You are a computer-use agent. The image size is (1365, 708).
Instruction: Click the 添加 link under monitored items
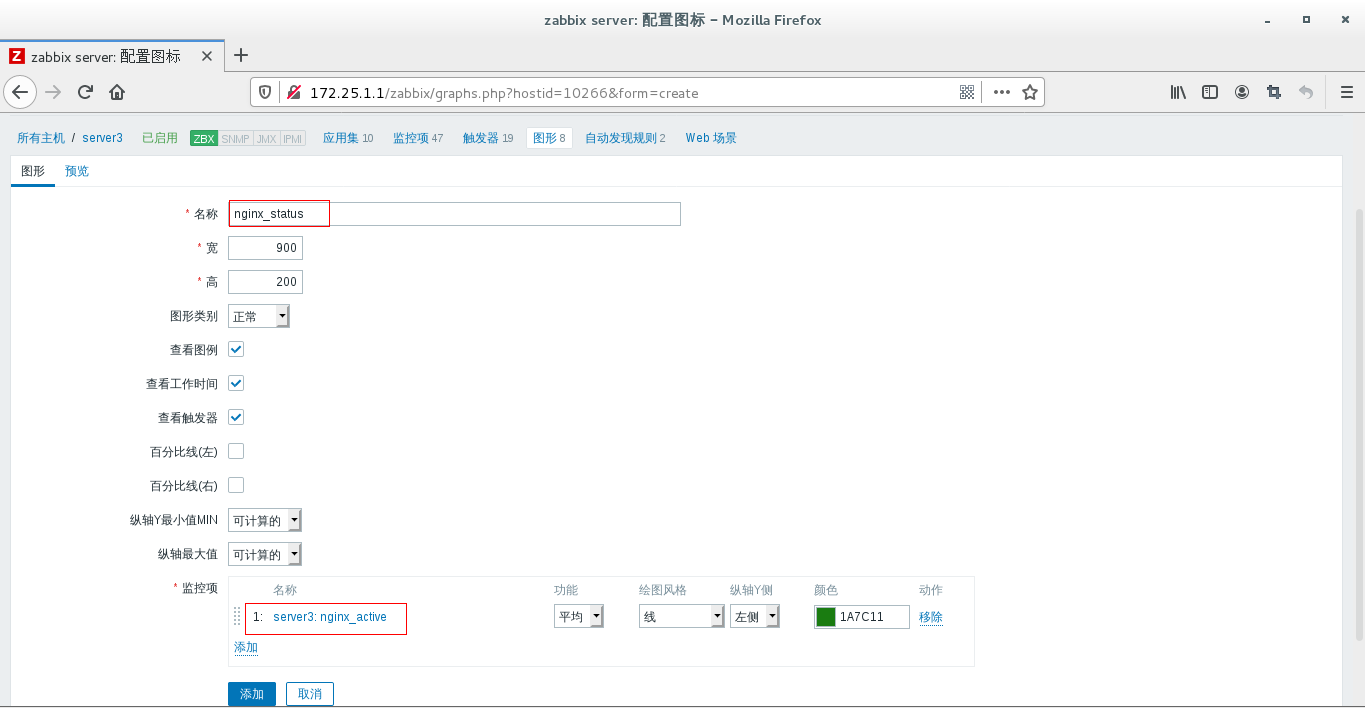[x=246, y=648]
